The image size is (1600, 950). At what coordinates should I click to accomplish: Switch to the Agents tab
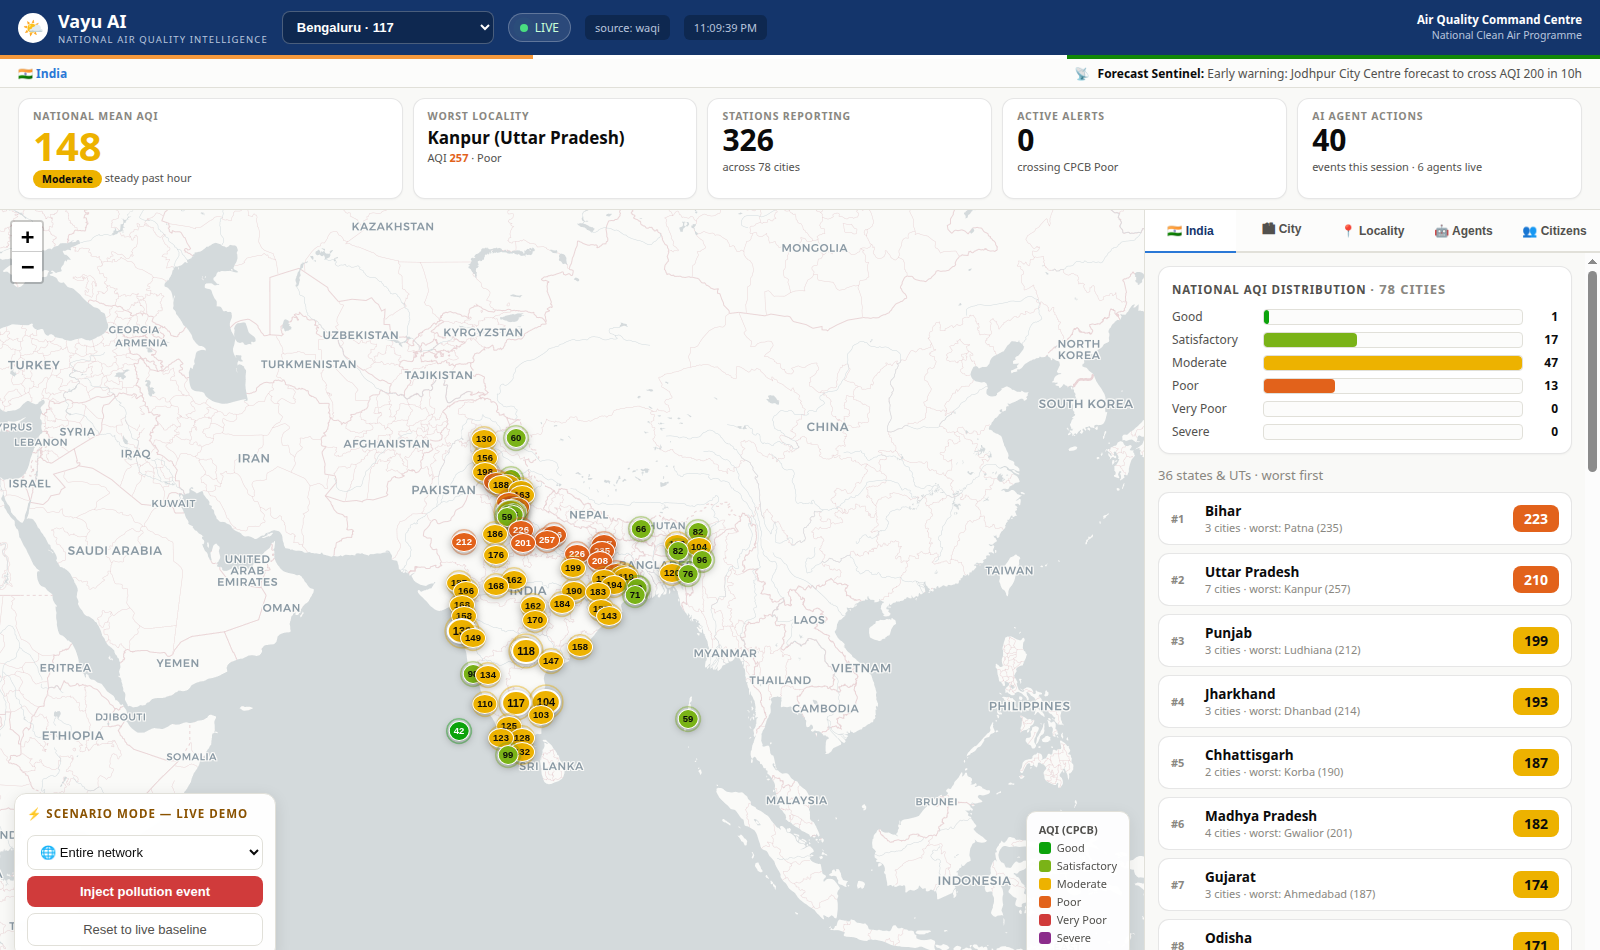point(1463,231)
